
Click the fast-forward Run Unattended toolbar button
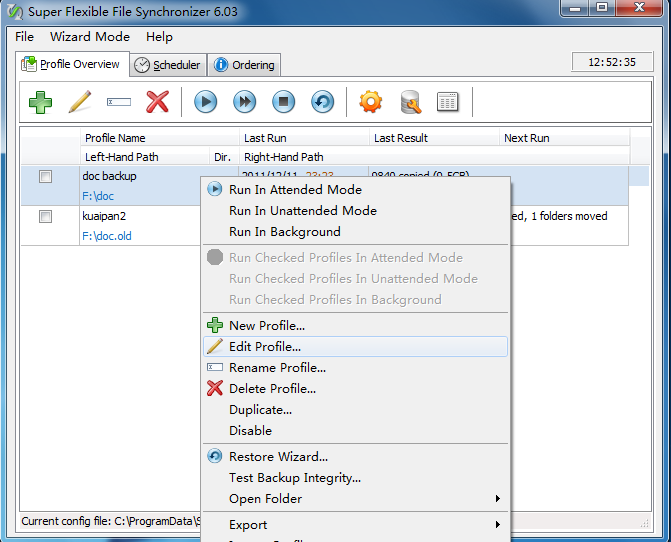[x=245, y=102]
